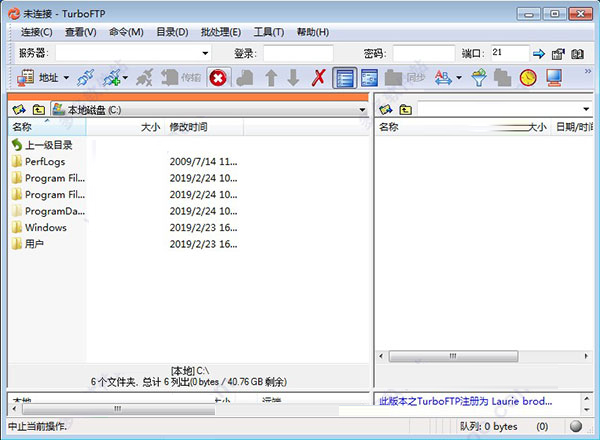
Task: Open the 连接(C) menu
Action: coord(37,32)
